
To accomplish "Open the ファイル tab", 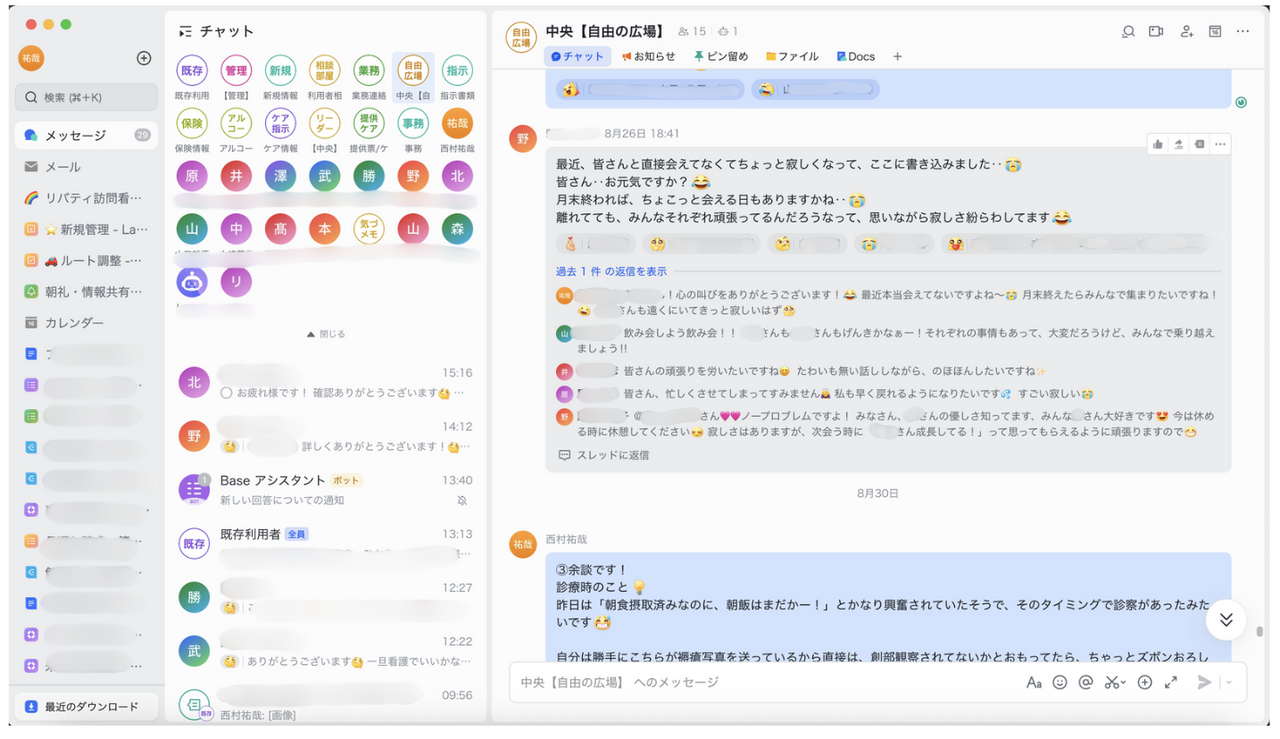I will click(x=792, y=57).
